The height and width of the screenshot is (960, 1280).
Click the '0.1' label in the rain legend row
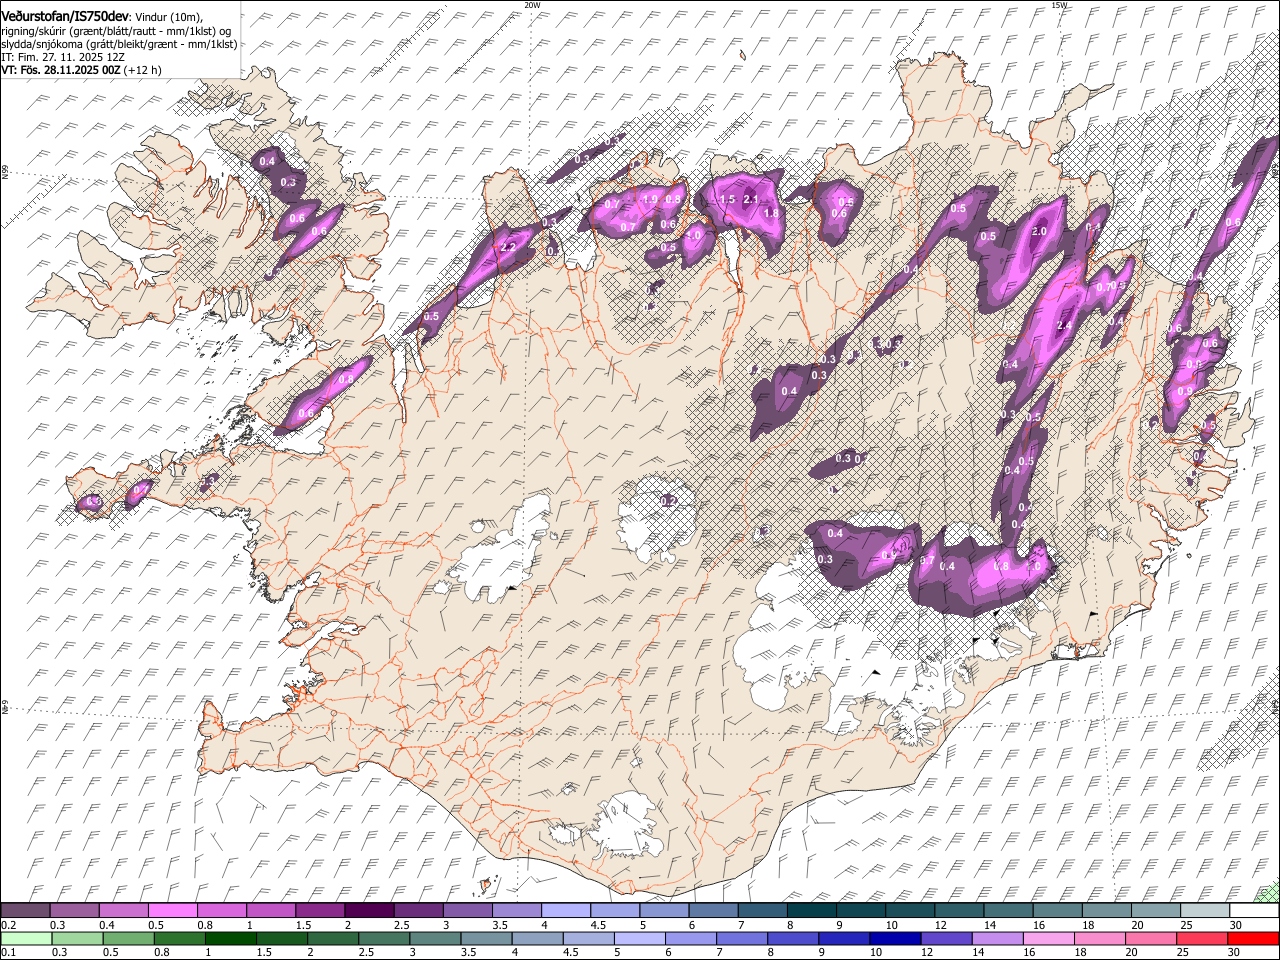[8, 953]
